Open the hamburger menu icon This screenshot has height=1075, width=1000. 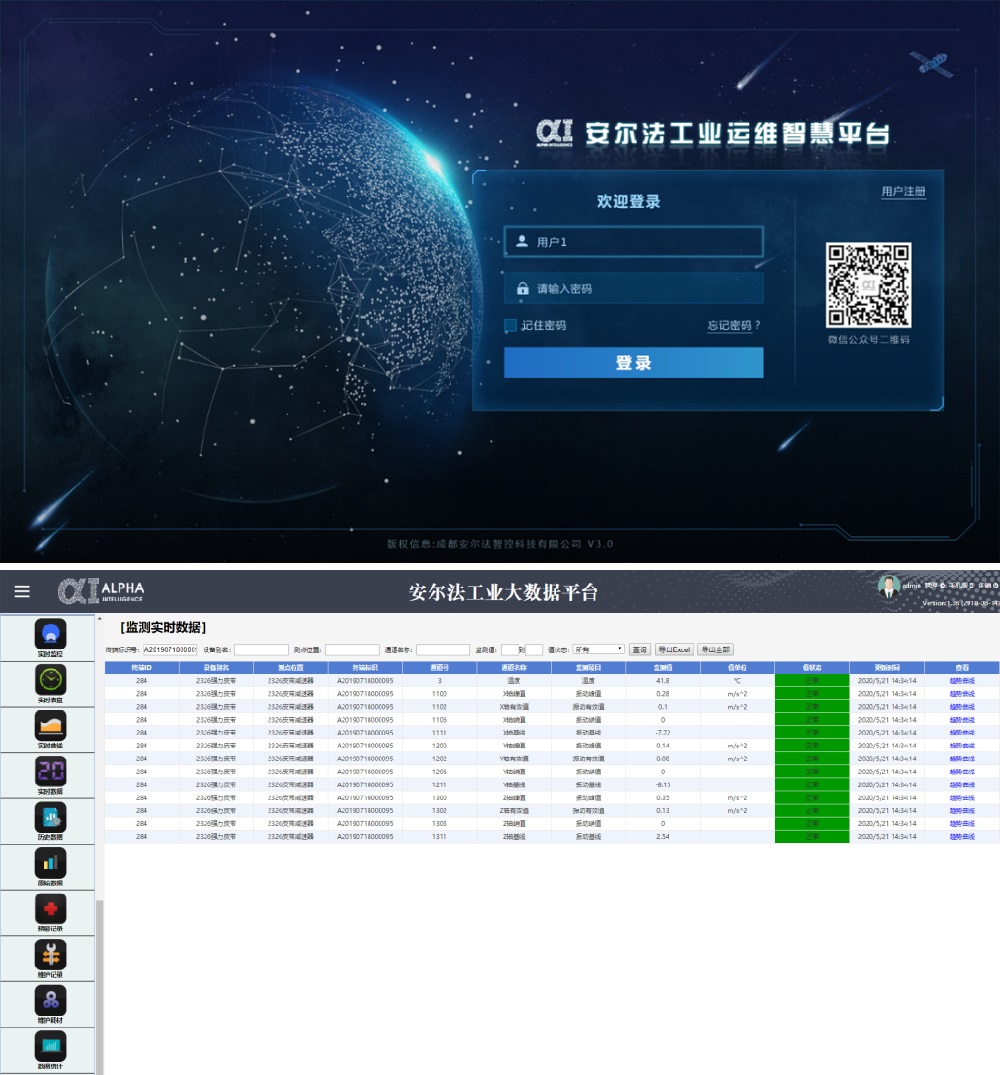(x=22, y=591)
